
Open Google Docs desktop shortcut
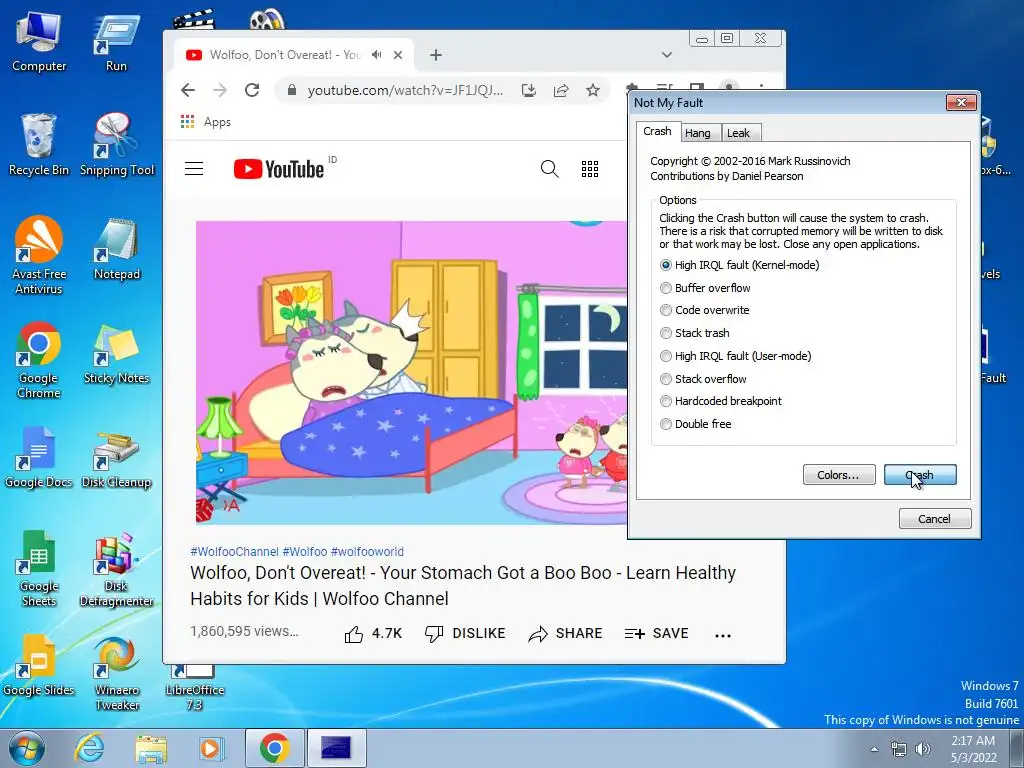pyautogui.click(x=39, y=457)
